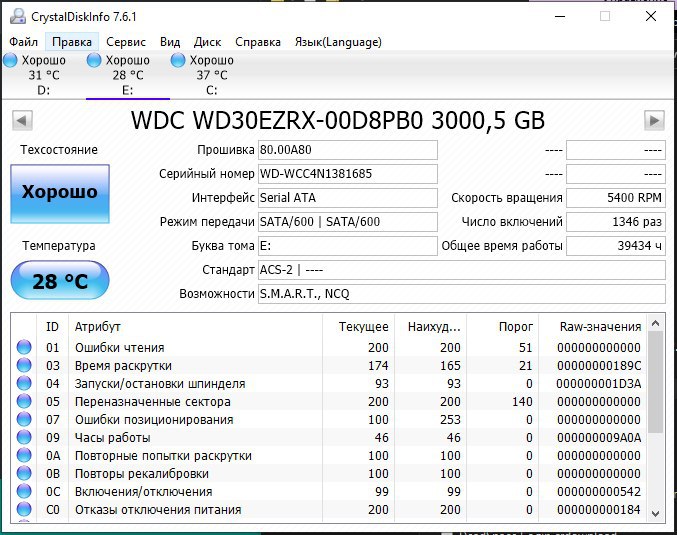Click the 28 °C temperature button
Screen dimensions: 677x535
point(60,280)
